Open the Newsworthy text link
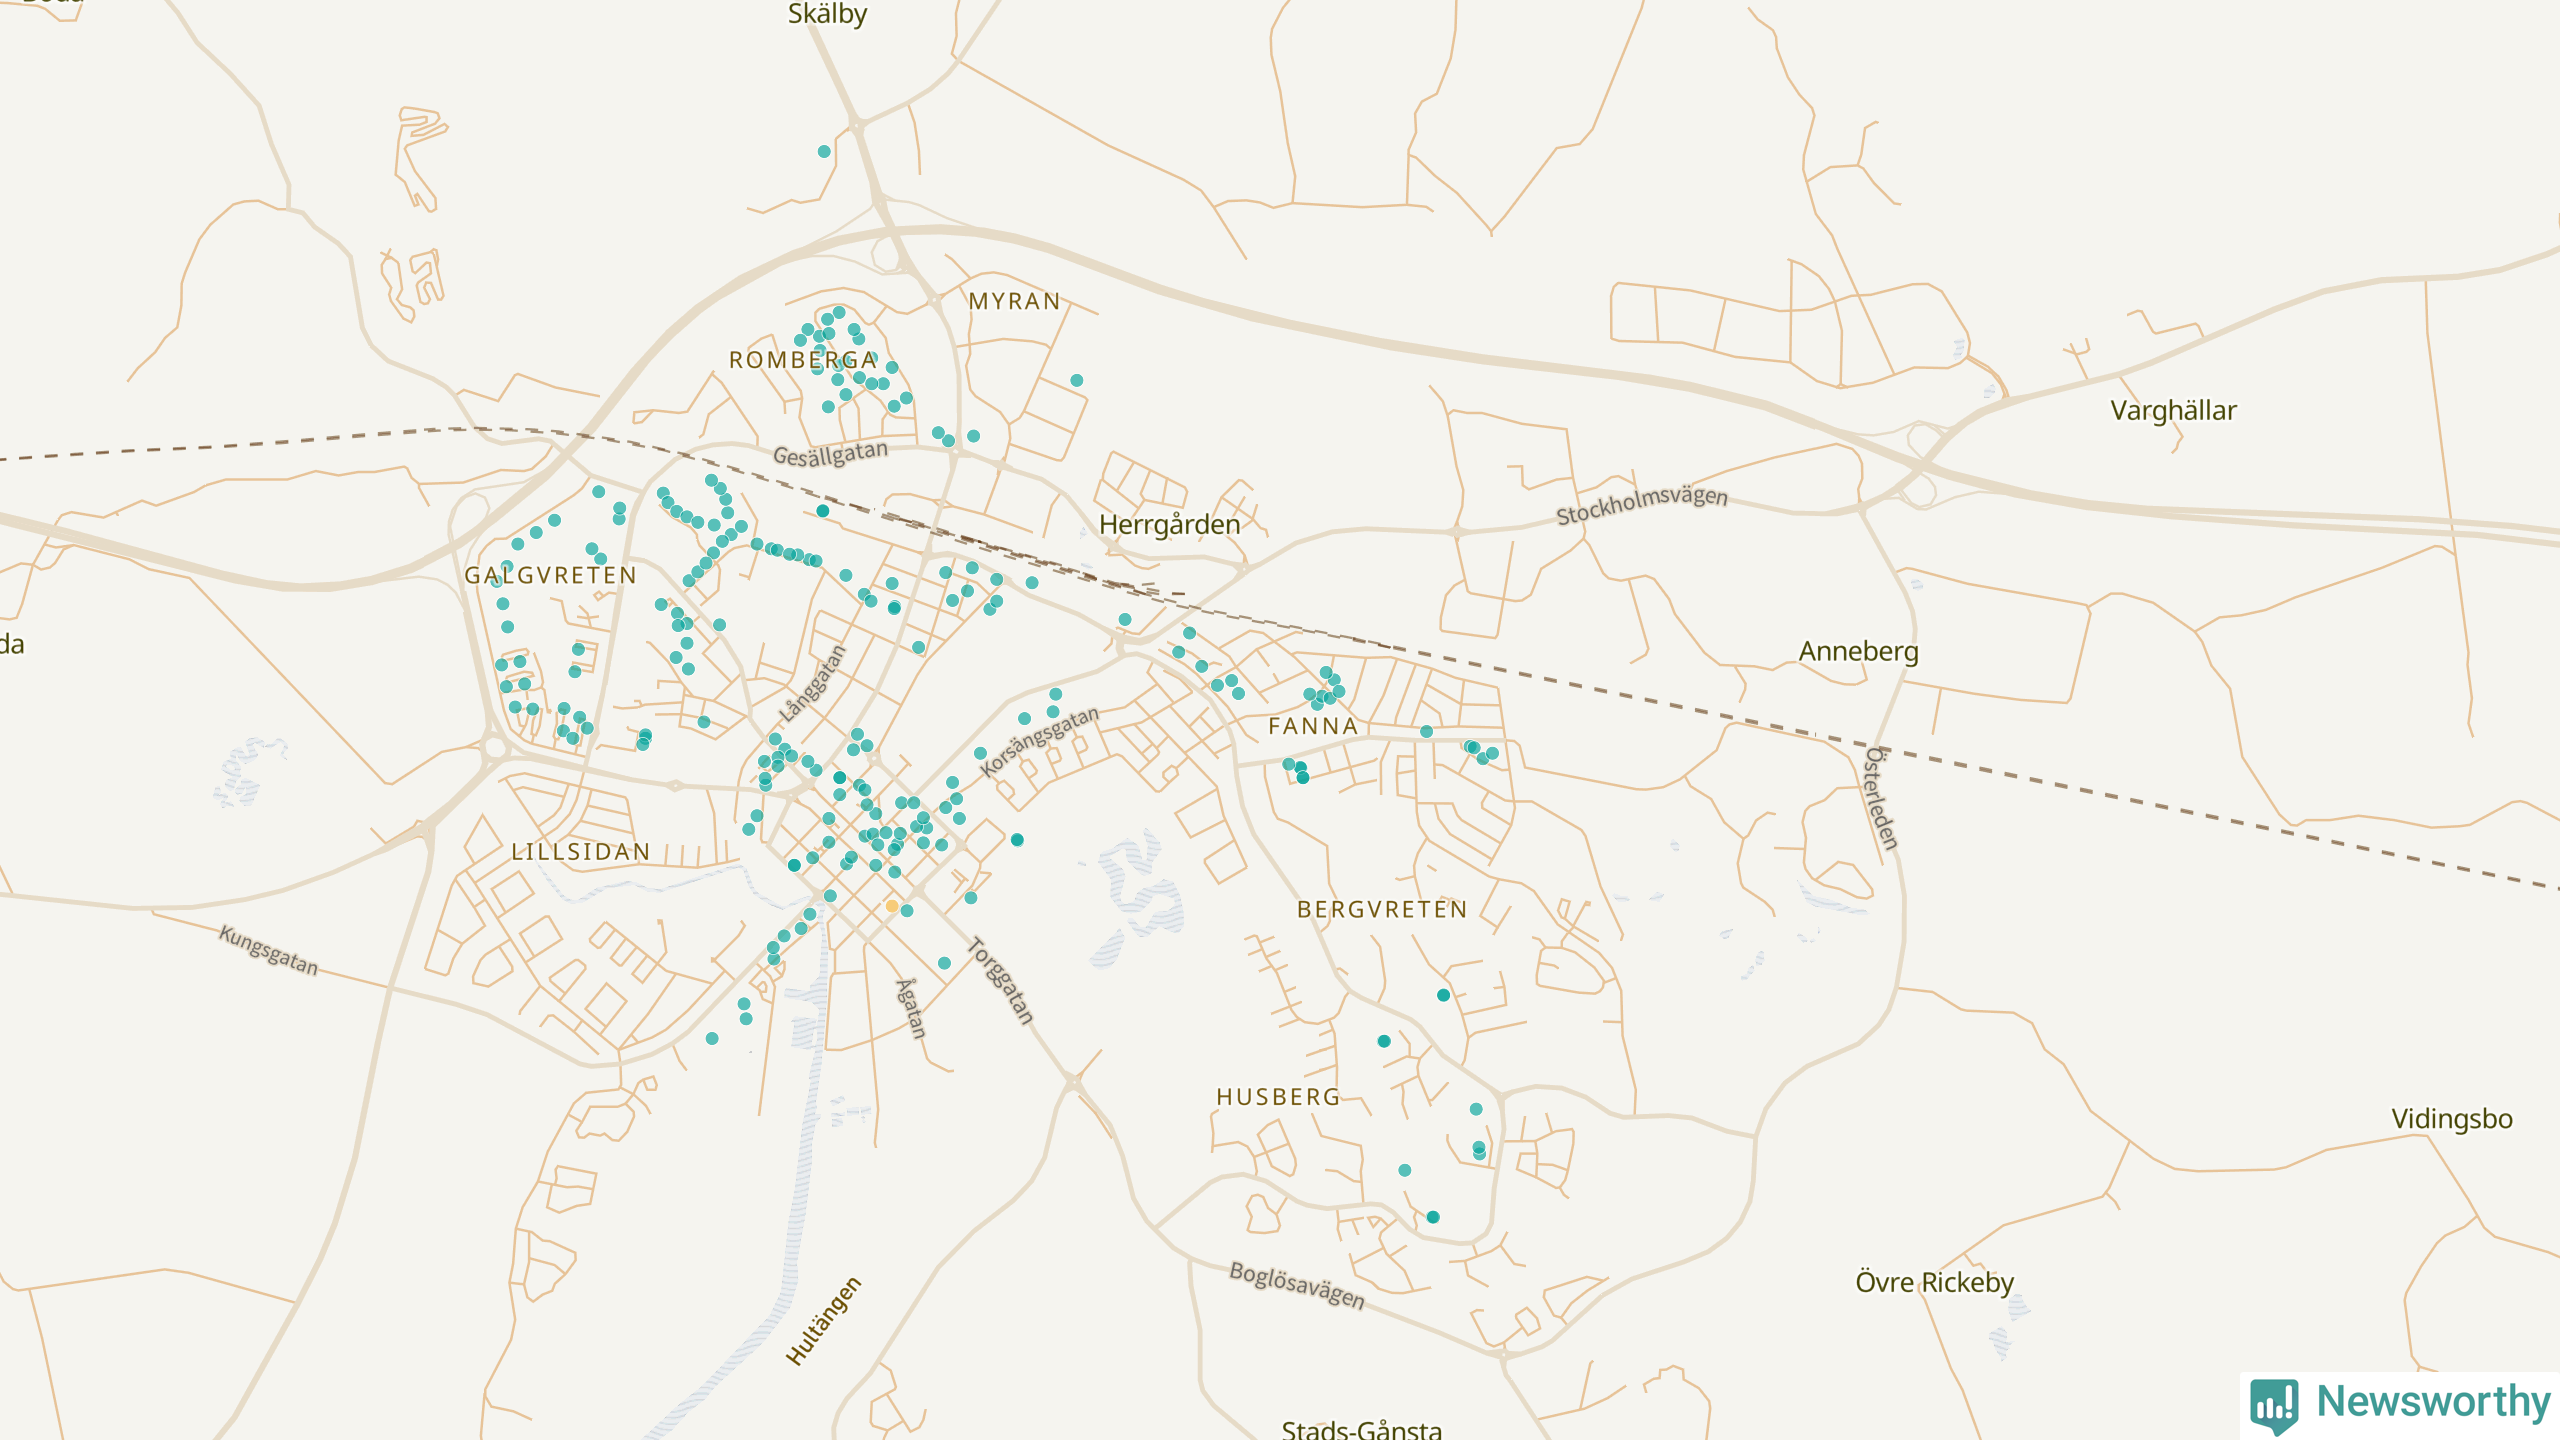2560x1440 pixels. [x=2433, y=1401]
